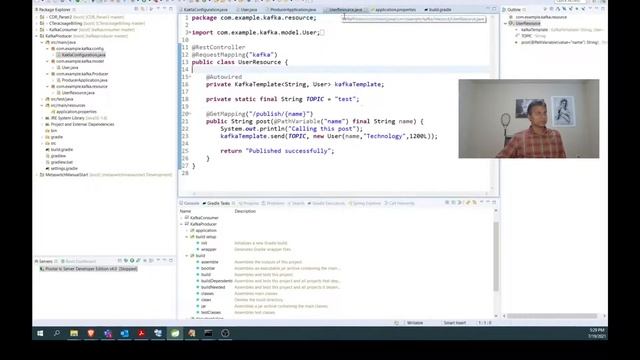The height and width of the screenshot is (360, 640).
Task: Expand the JRE System Library node
Action: (x=42, y=118)
